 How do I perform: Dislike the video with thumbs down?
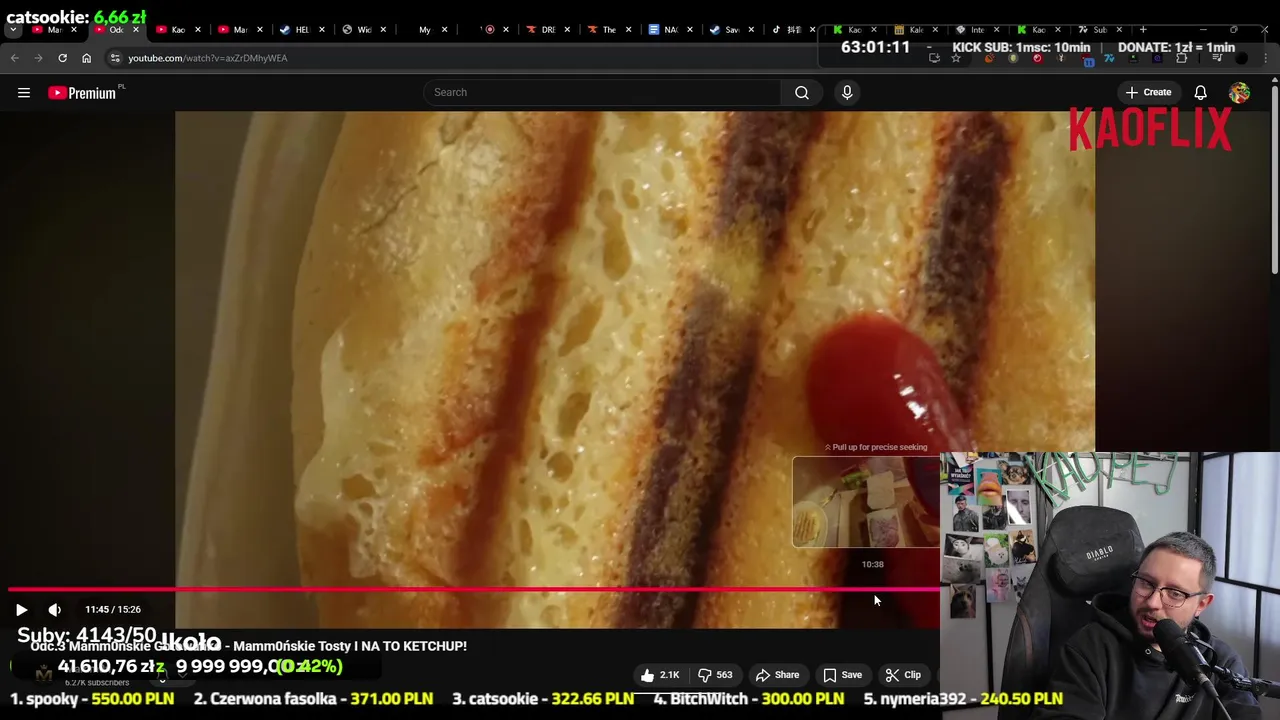click(715, 675)
